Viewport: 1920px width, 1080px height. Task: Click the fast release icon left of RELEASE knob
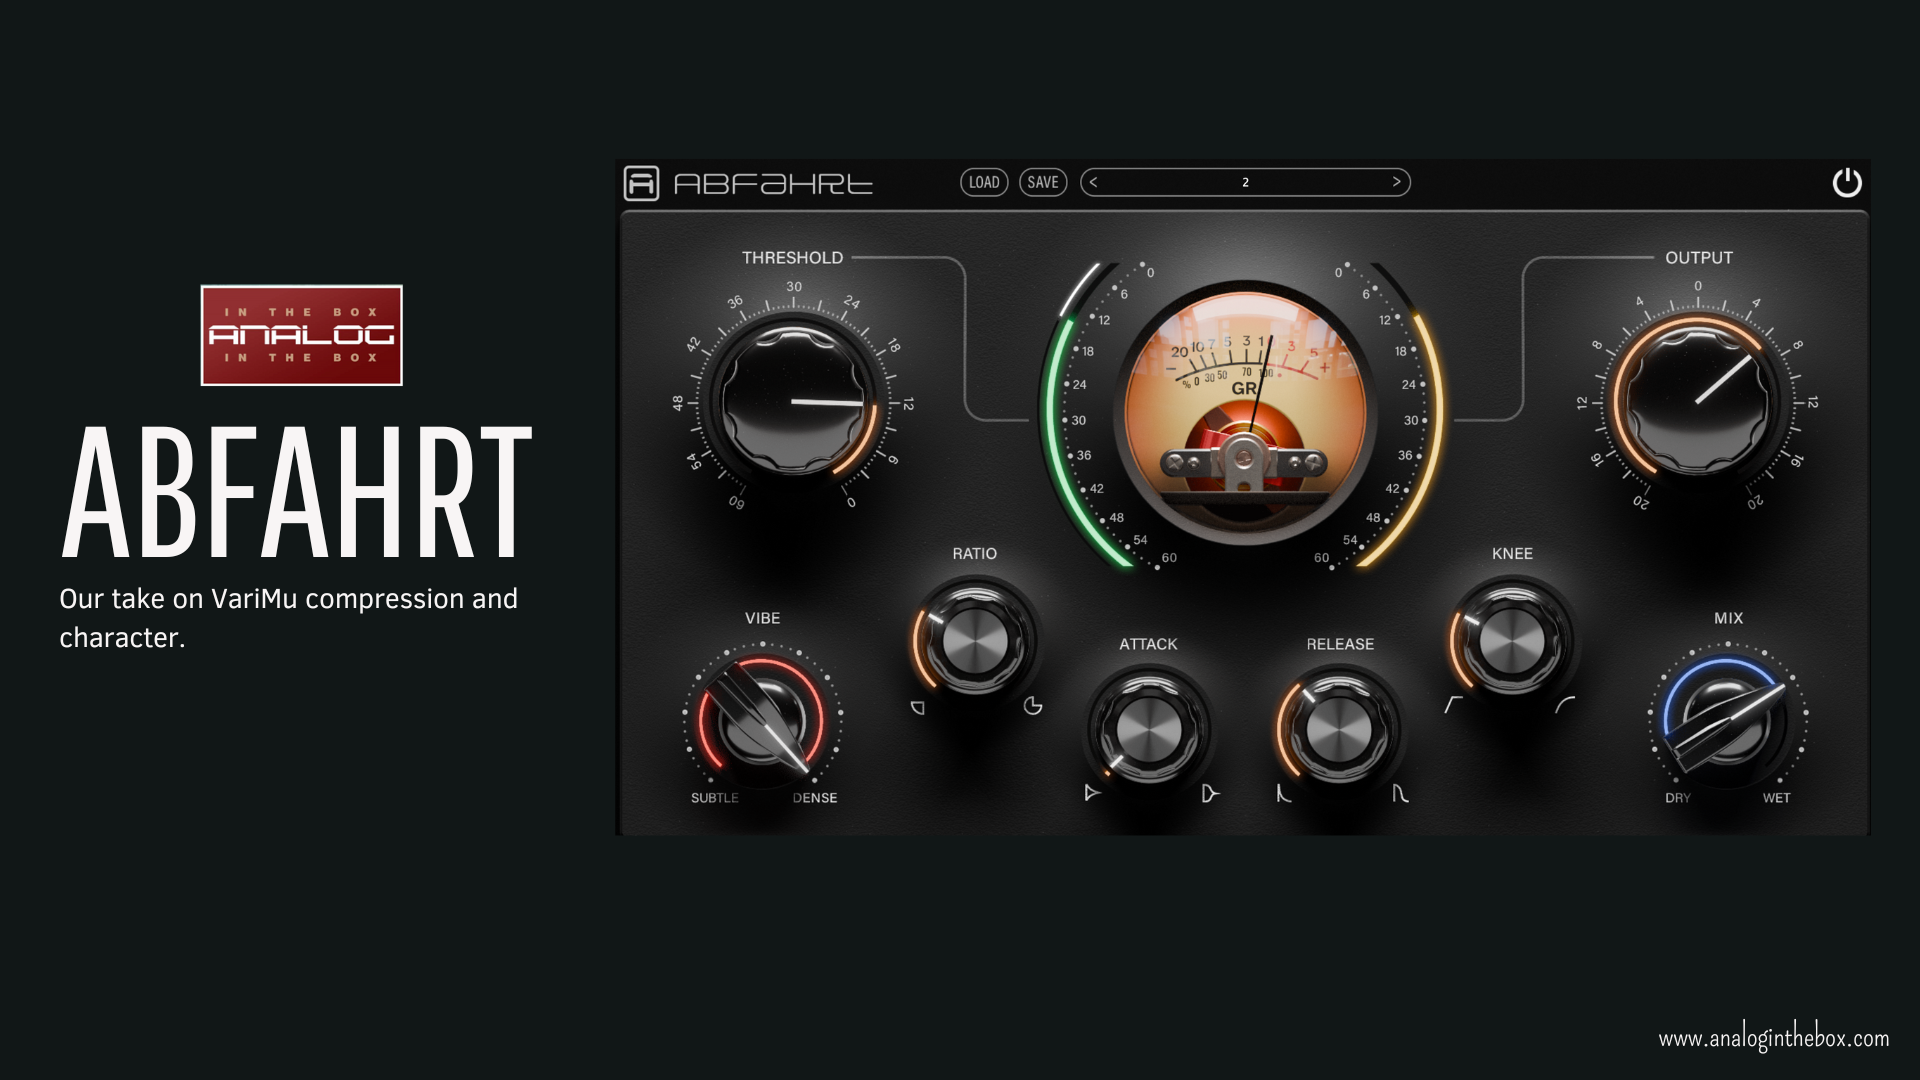pyautogui.click(x=1284, y=794)
